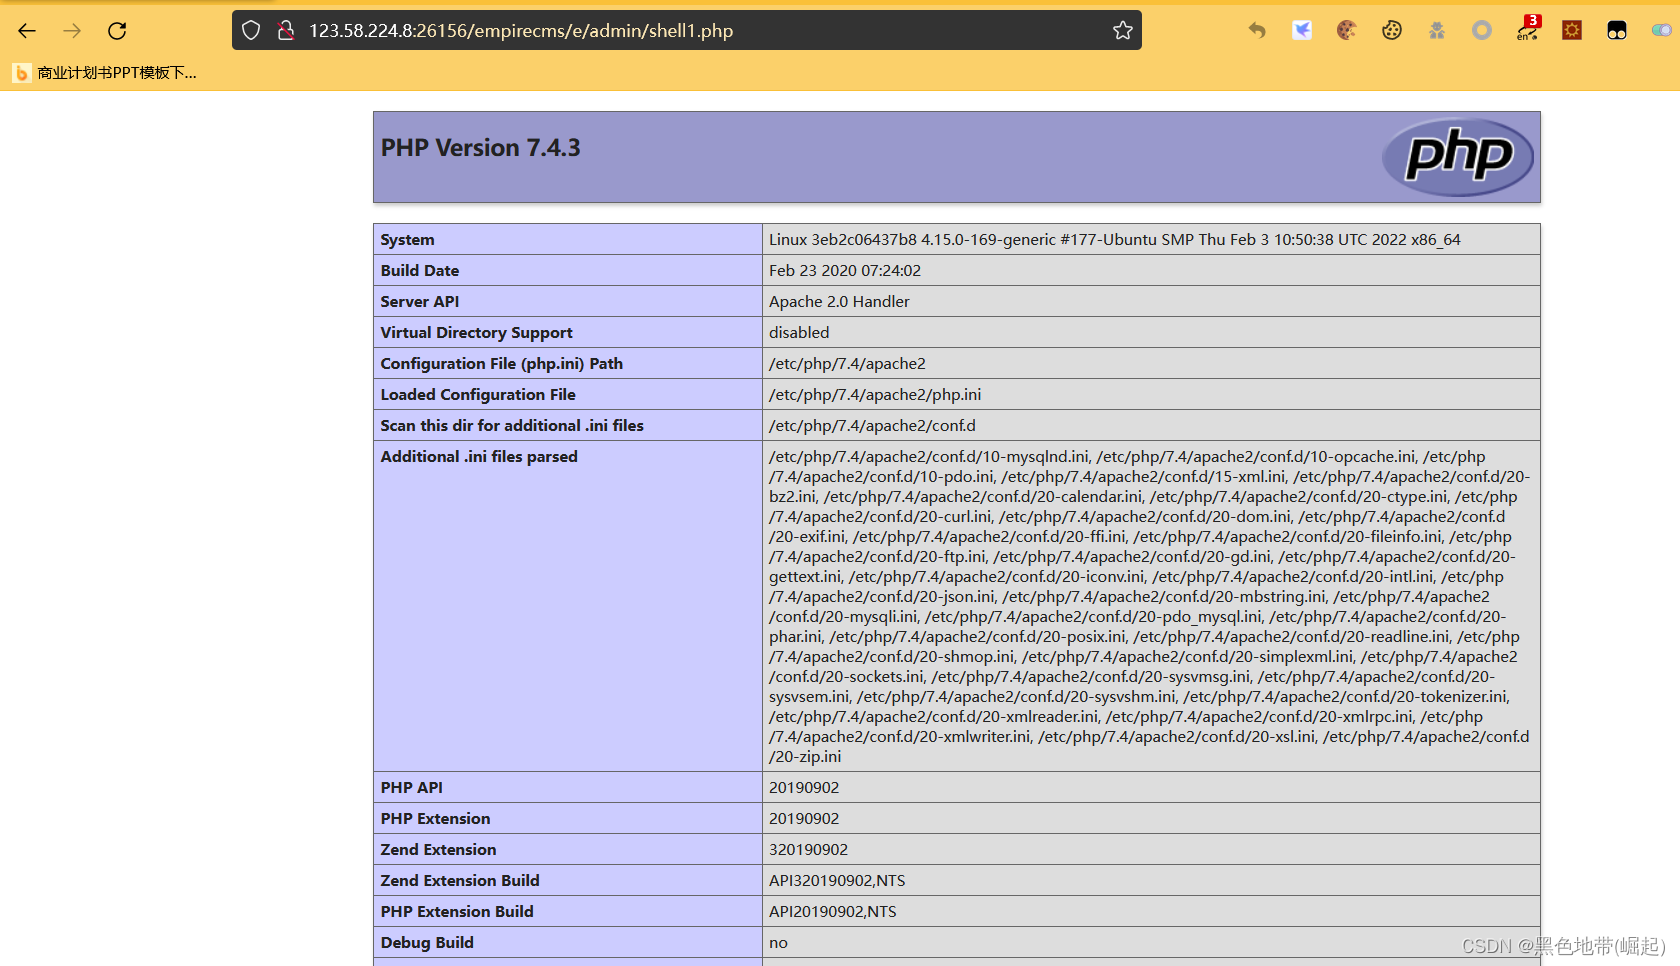This screenshot has height=966, width=1680.
Task: Open the 商业计划书PPT bookmark
Action: tap(105, 72)
